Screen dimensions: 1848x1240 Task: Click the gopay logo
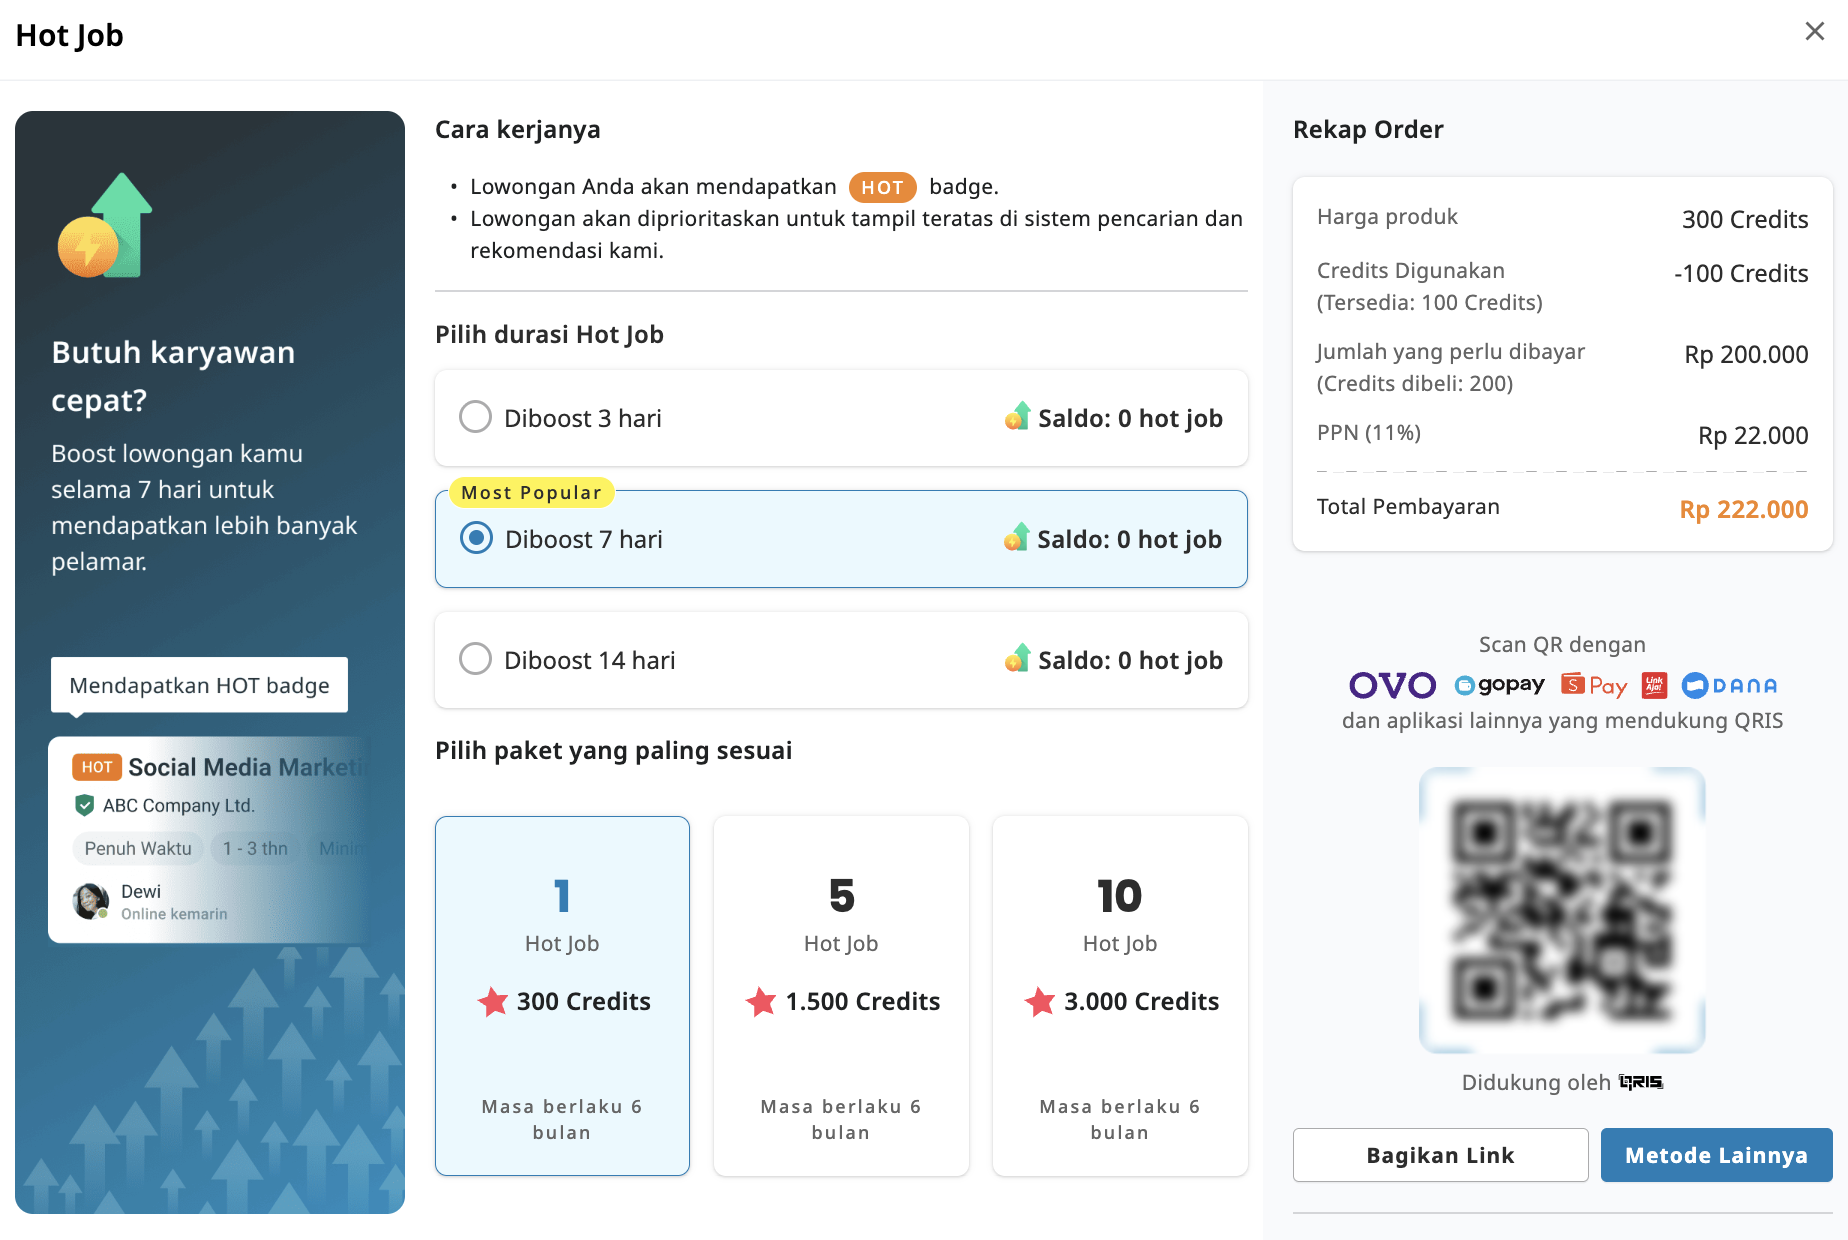tap(1499, 685)
